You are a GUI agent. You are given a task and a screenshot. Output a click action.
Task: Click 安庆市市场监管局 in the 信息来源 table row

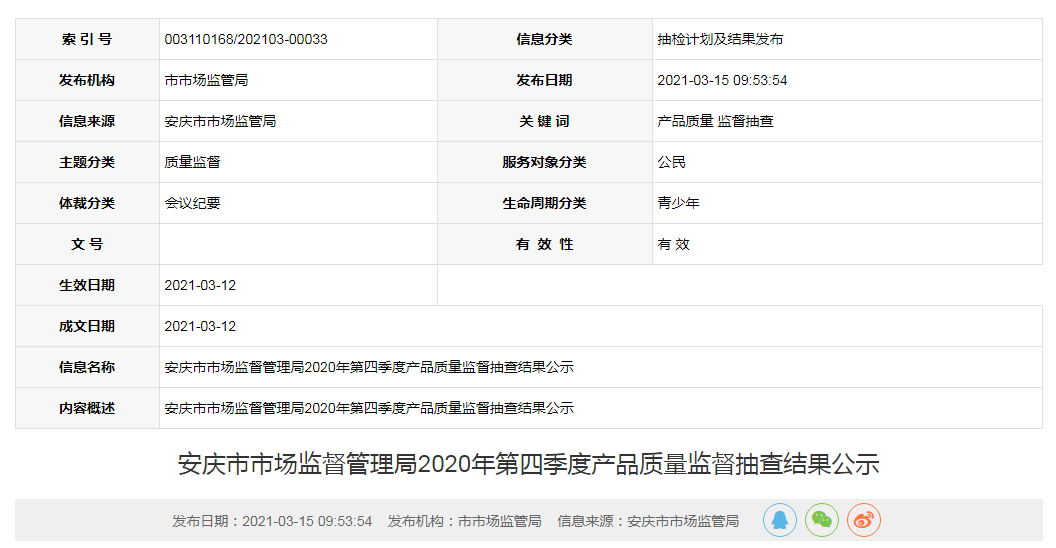(x=220, y=121)
